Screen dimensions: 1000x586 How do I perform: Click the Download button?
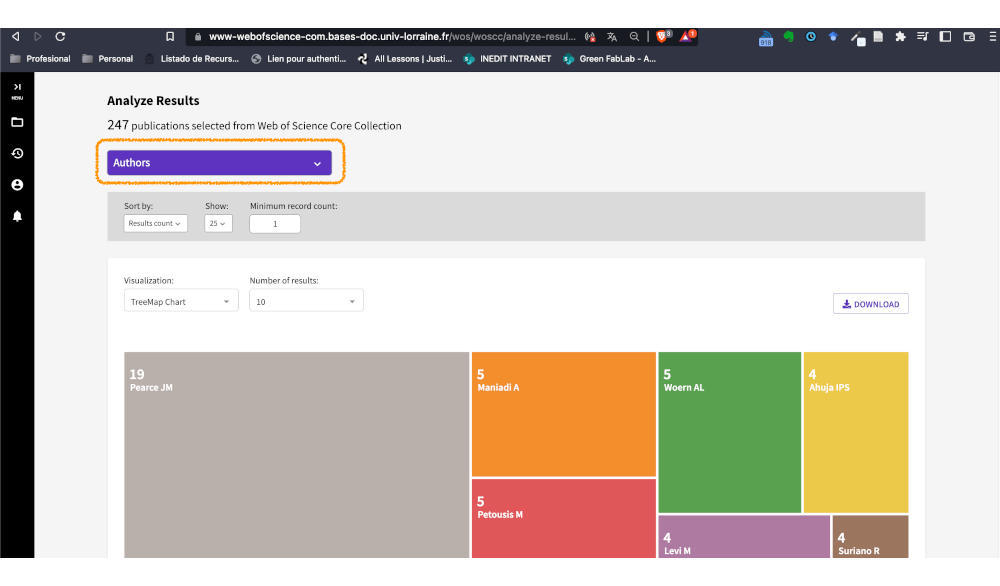870,304
